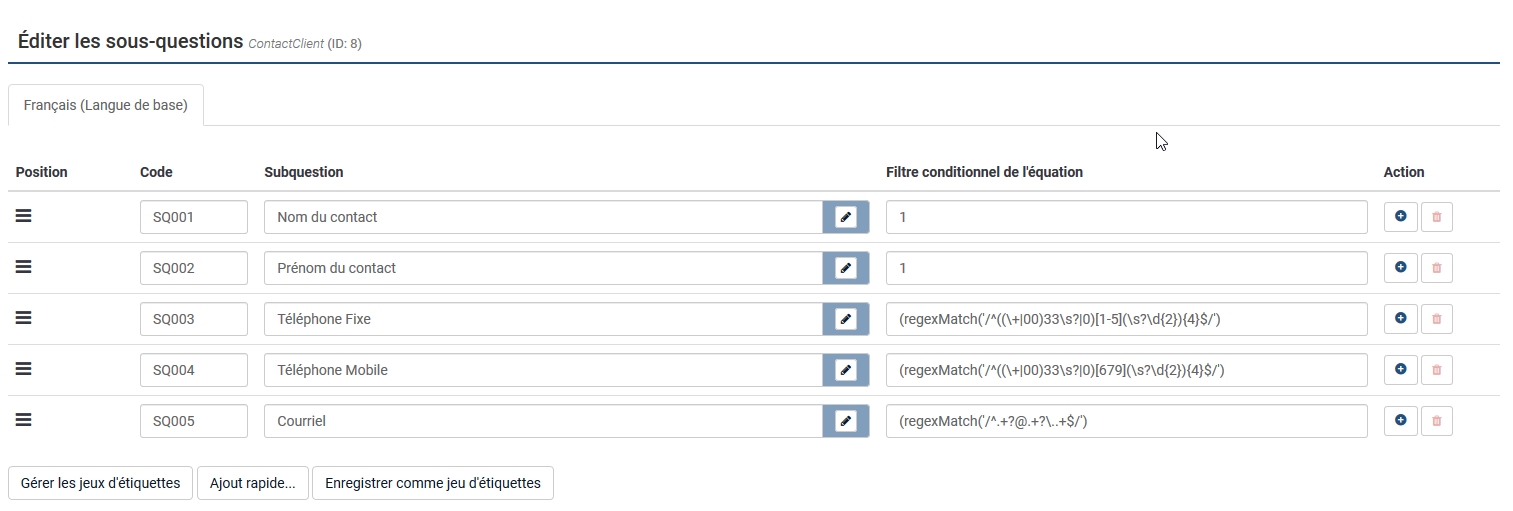Viewport: 1513px width, 511px height.
Task: Click the drag handle for row SQ001
Action: point(24,216)
